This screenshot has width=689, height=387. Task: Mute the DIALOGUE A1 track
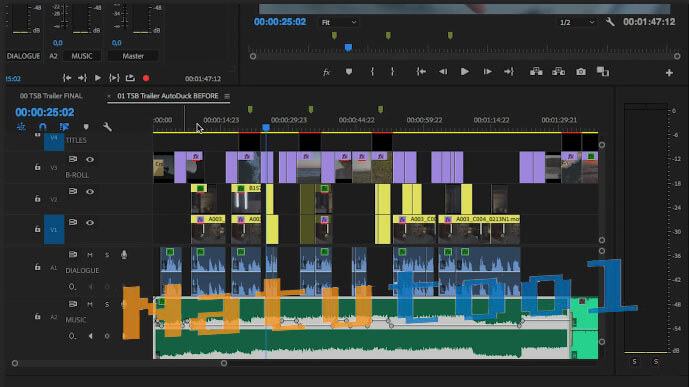[x=90, y=255]
